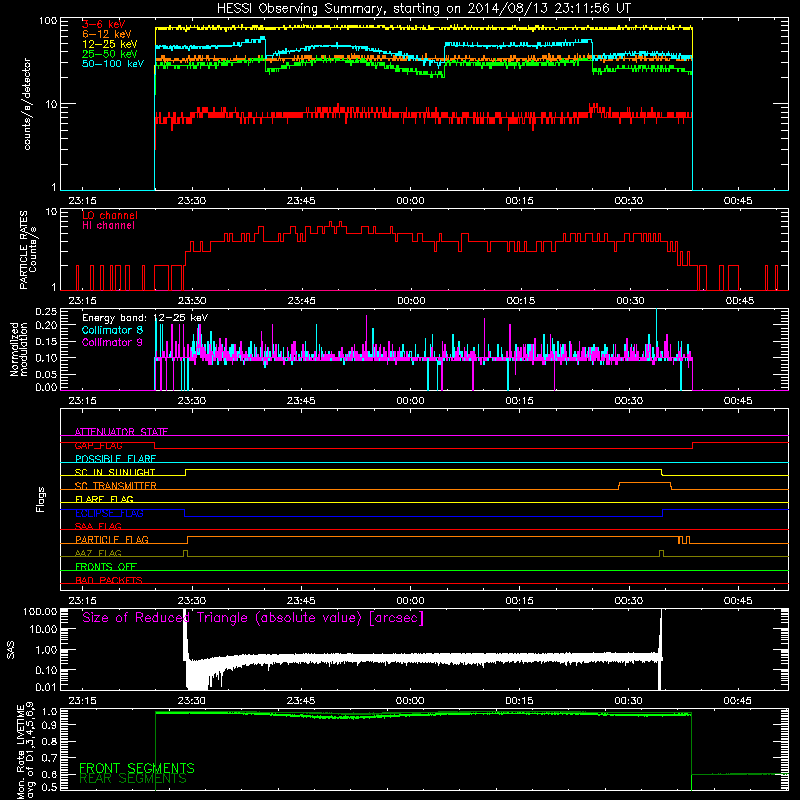Select the REAR SEGMENTS legend label
Viewport: 800px width, 800px height.
133,779
